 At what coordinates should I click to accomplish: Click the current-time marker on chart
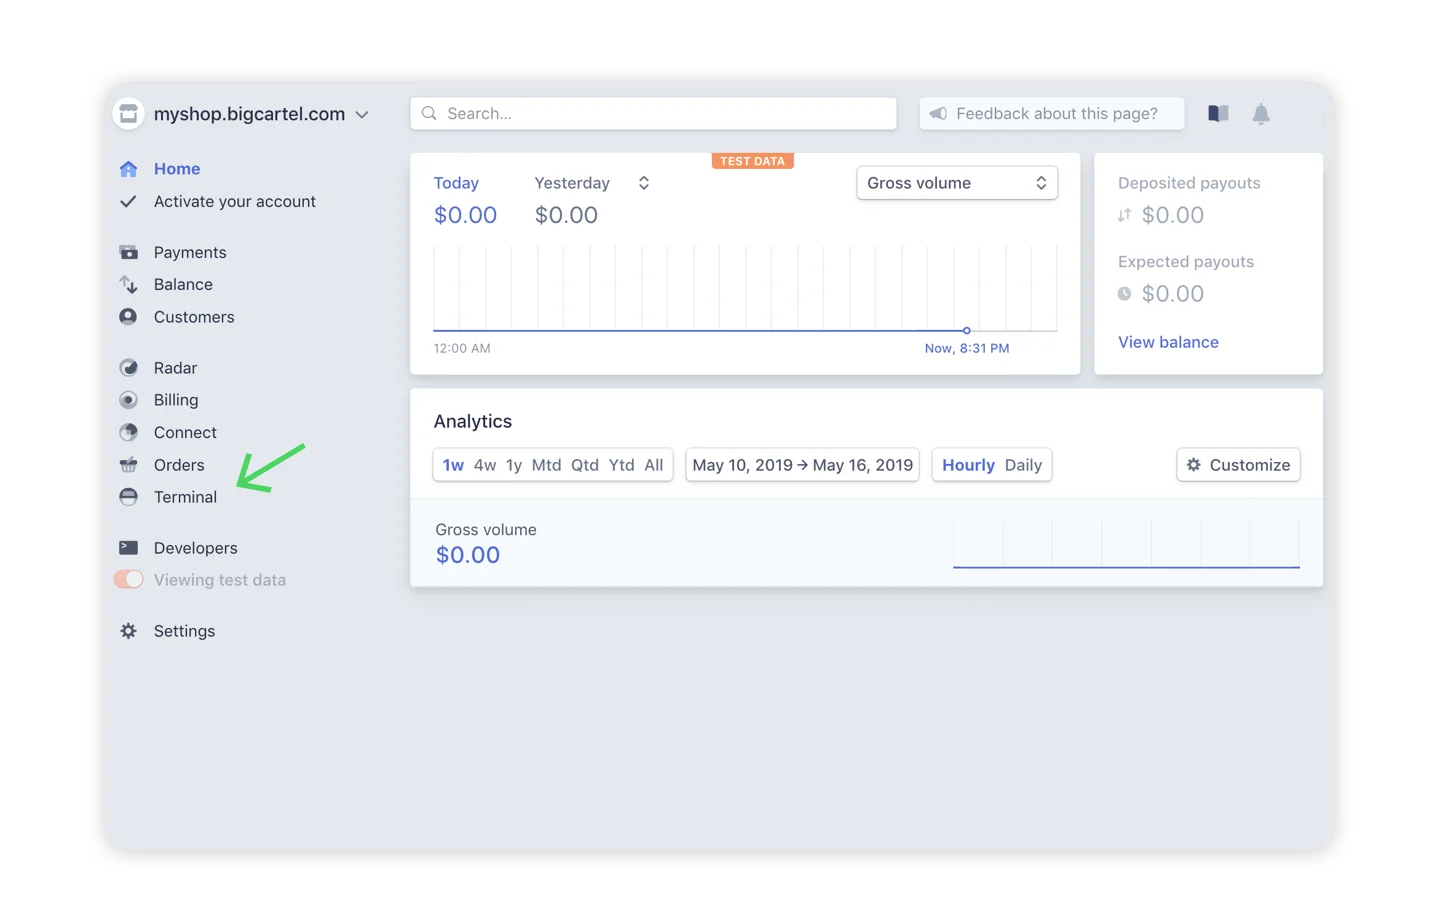tap(966, 330)
